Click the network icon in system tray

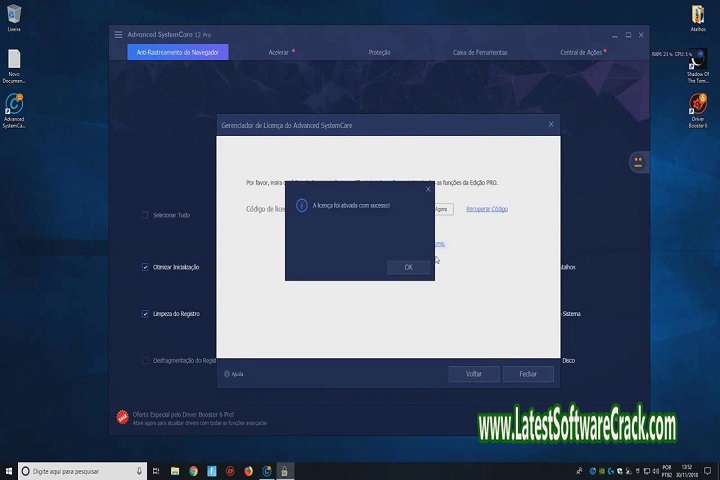point(647,471)
